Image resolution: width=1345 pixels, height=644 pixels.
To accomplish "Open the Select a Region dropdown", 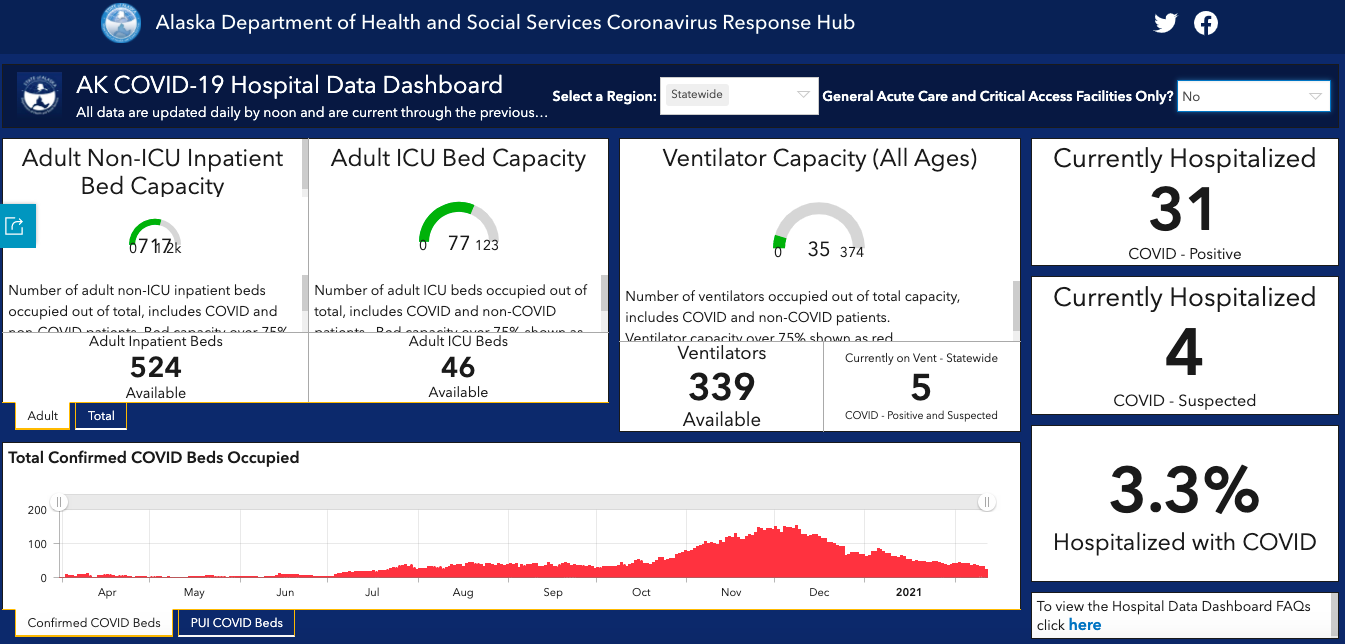I will pos(739,96).
